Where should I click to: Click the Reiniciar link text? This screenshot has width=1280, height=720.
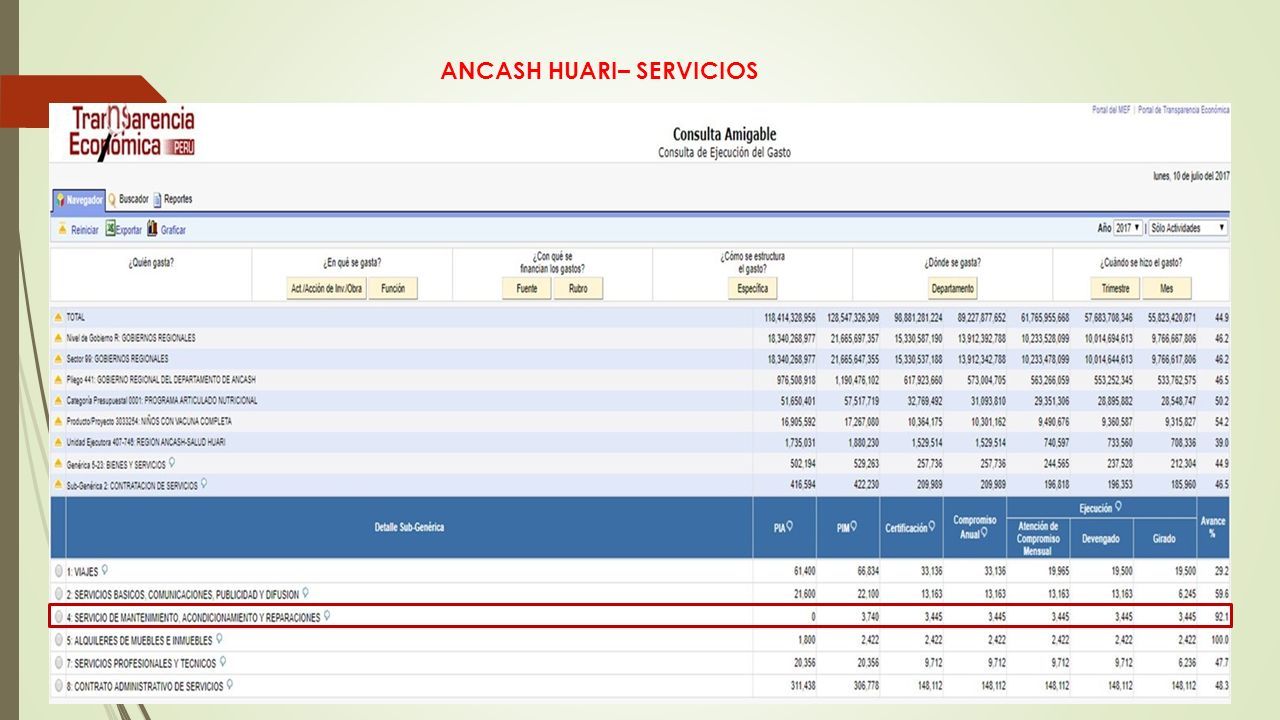(85, 230)
